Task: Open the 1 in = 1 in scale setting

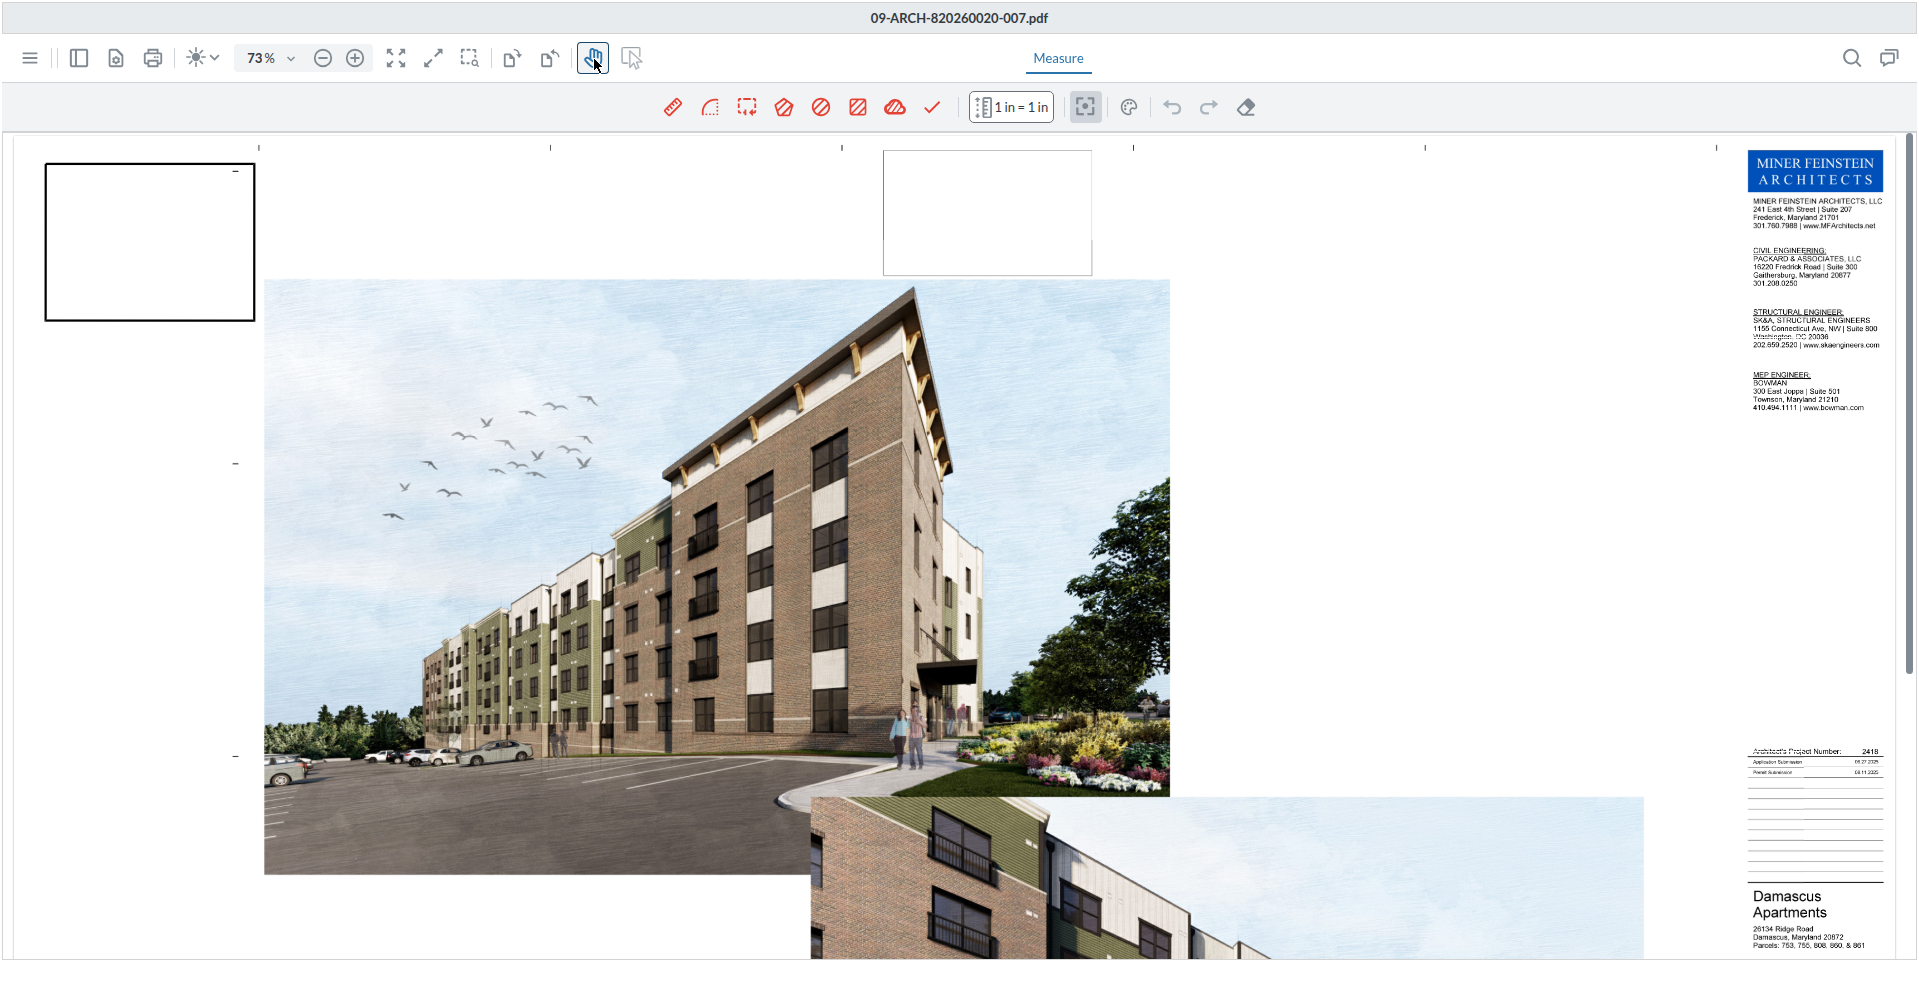Action: 1011,107
